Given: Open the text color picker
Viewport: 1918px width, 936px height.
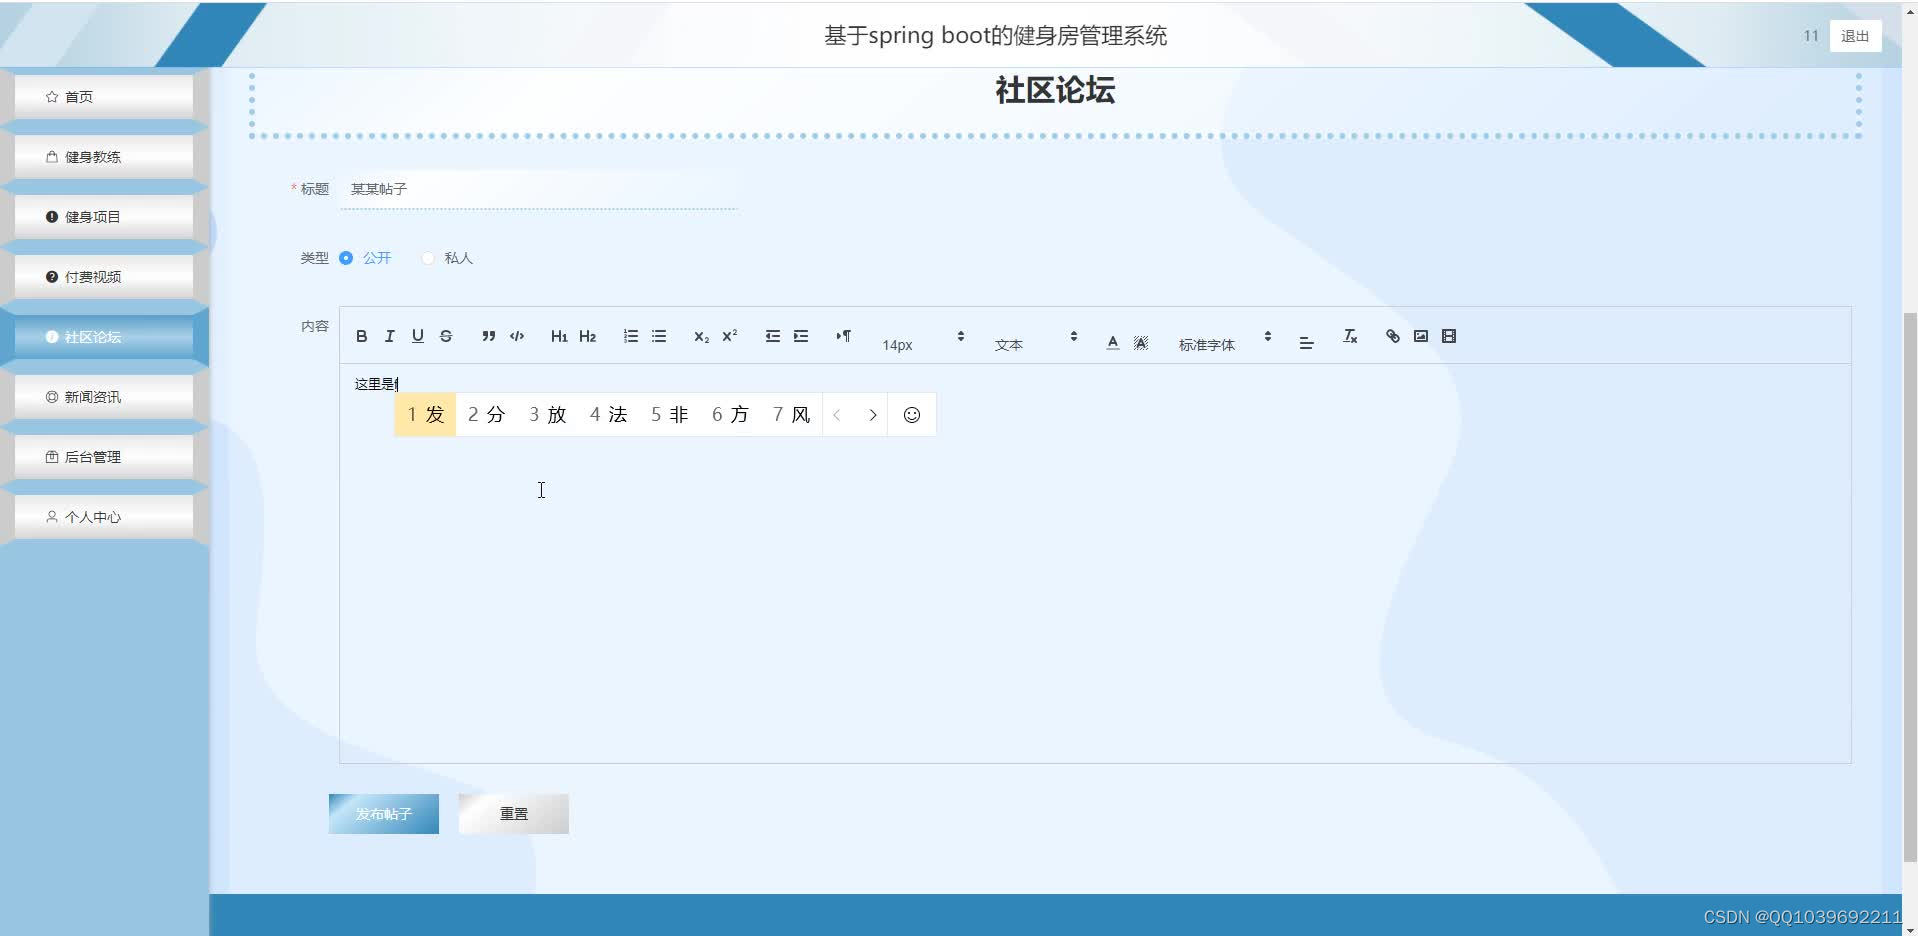Looking at the screenshot, I should [1112, 342].
